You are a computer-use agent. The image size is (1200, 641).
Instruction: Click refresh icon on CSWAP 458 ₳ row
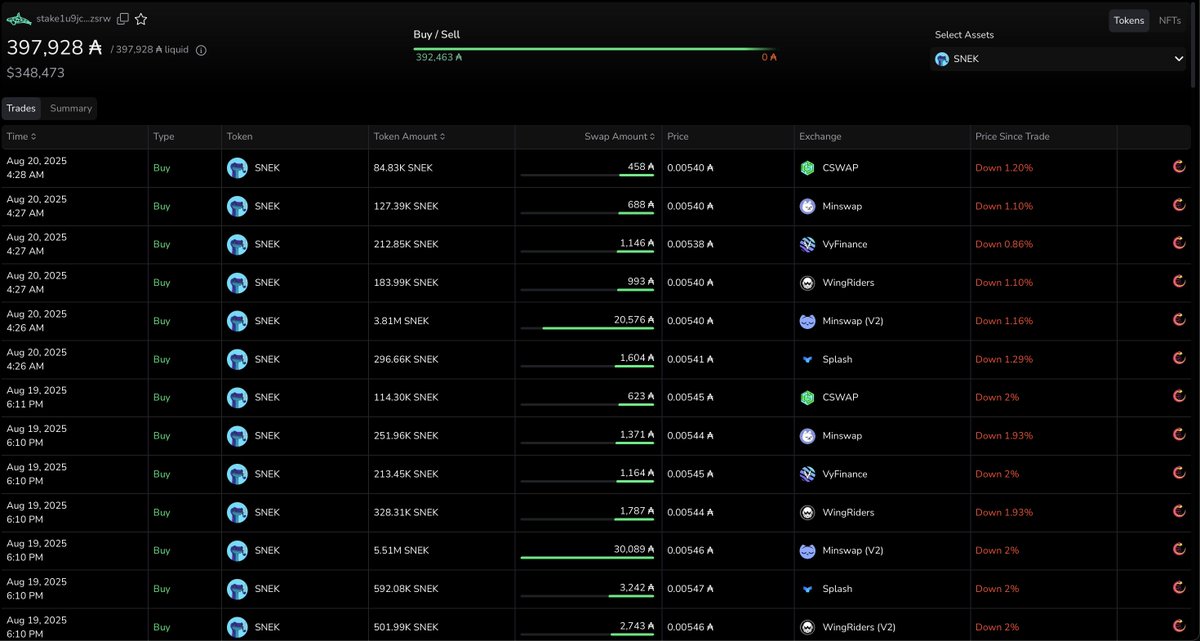pos(1179,168)
